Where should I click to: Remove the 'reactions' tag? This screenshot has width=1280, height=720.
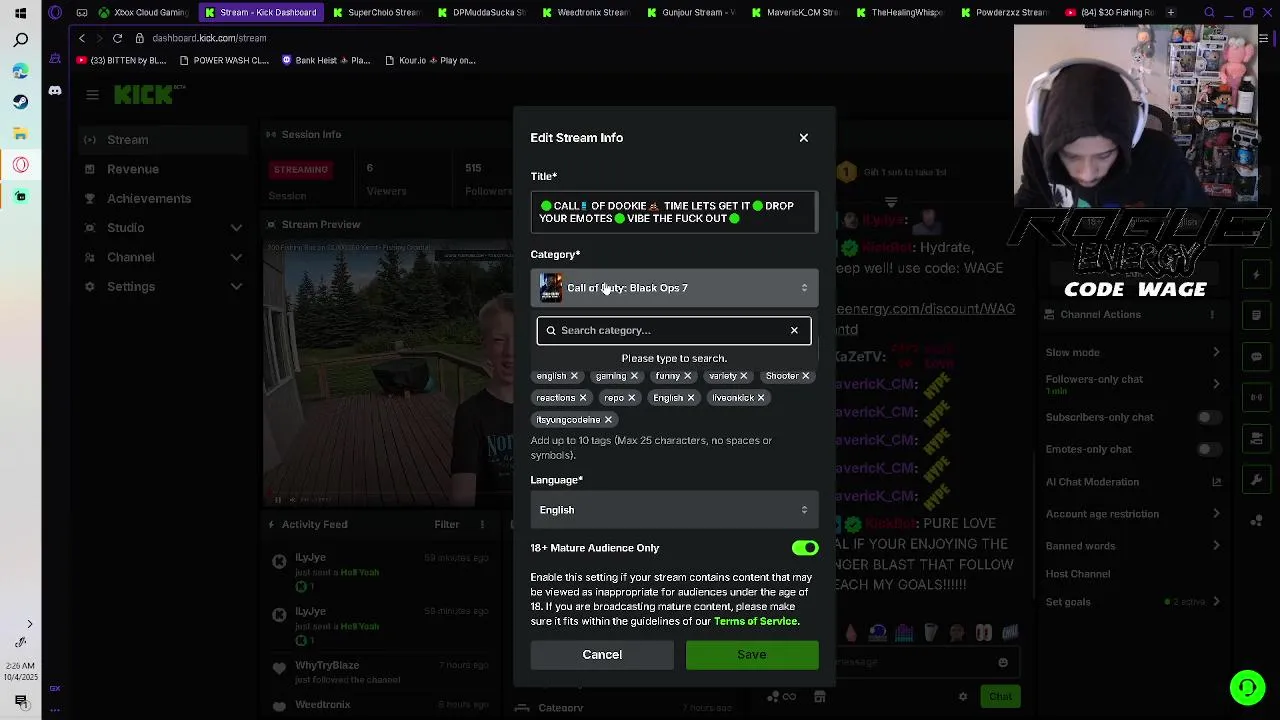[582, 398]
